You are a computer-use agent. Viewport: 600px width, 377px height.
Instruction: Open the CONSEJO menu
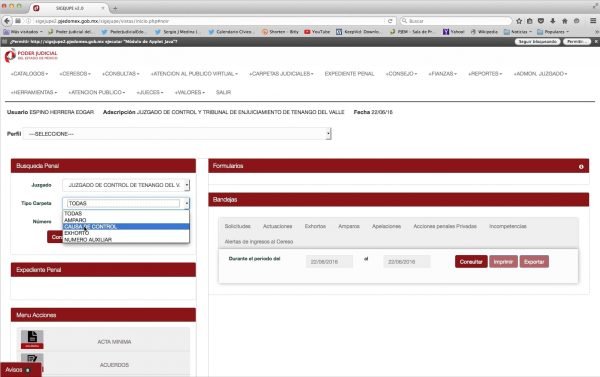coord(401,73)
